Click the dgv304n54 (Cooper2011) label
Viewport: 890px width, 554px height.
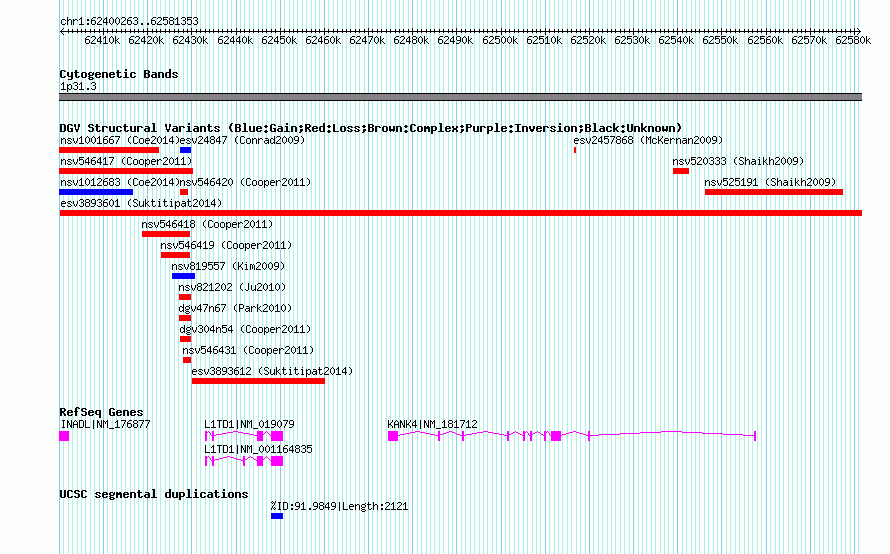tap(245, 329)
